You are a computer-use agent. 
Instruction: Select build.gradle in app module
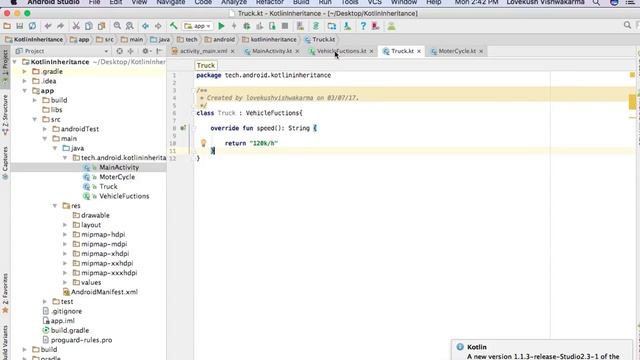coord(70,330)
